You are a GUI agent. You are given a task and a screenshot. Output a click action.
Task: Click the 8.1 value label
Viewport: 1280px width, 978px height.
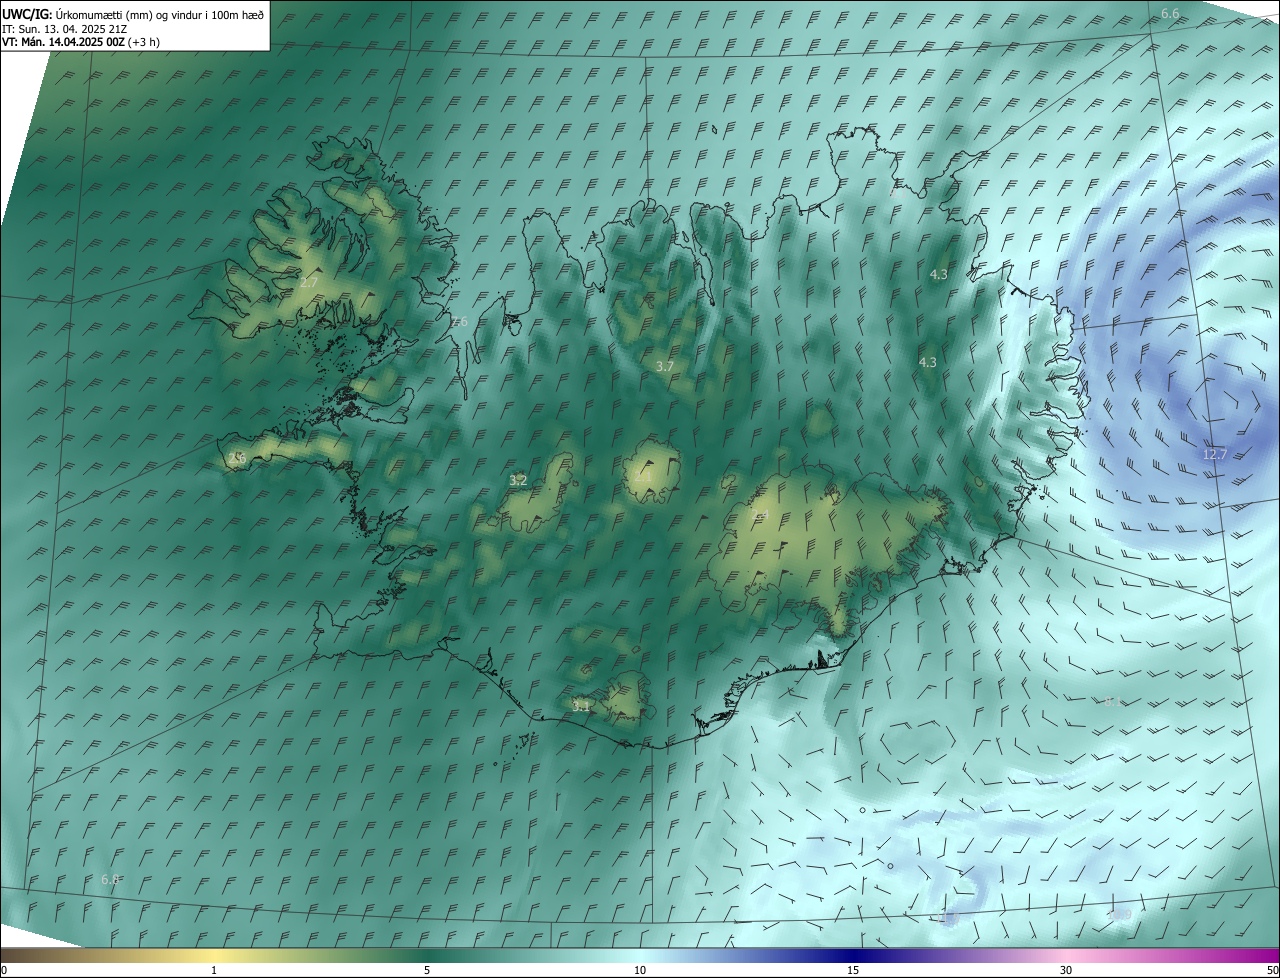pyautogui.click(x=1114, y=701)
